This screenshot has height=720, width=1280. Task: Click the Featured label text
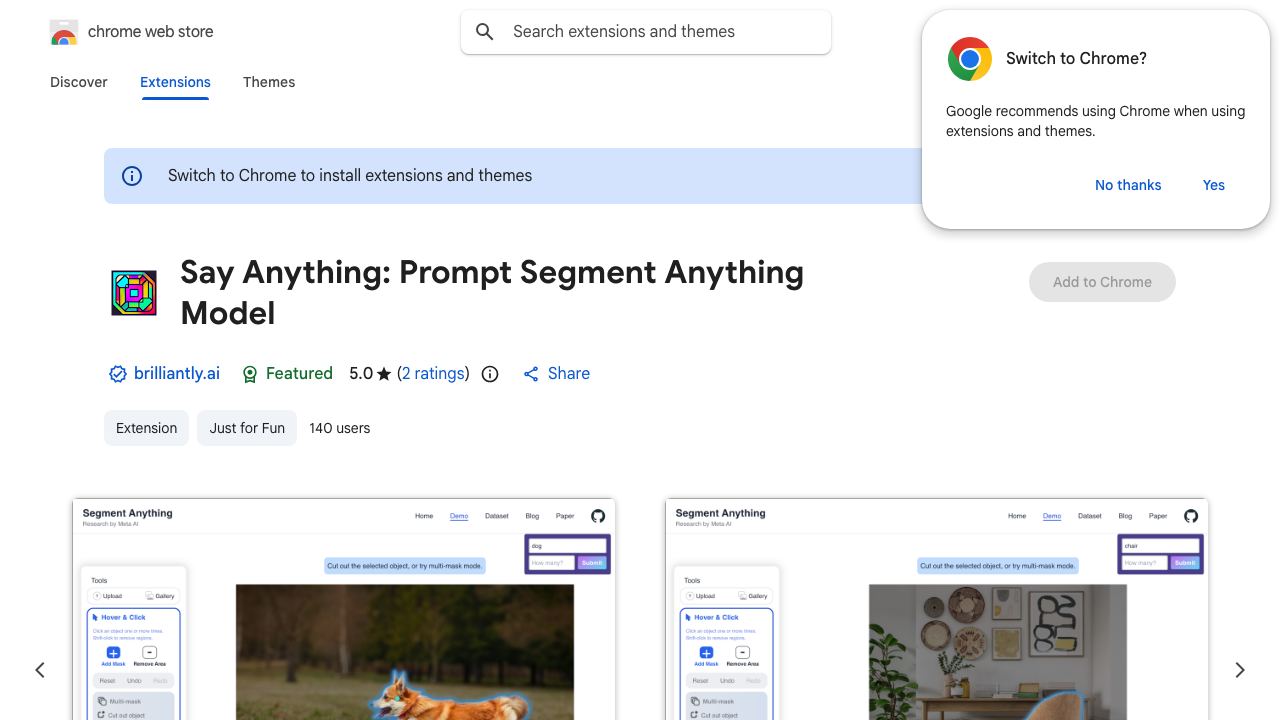click(299, 374)
